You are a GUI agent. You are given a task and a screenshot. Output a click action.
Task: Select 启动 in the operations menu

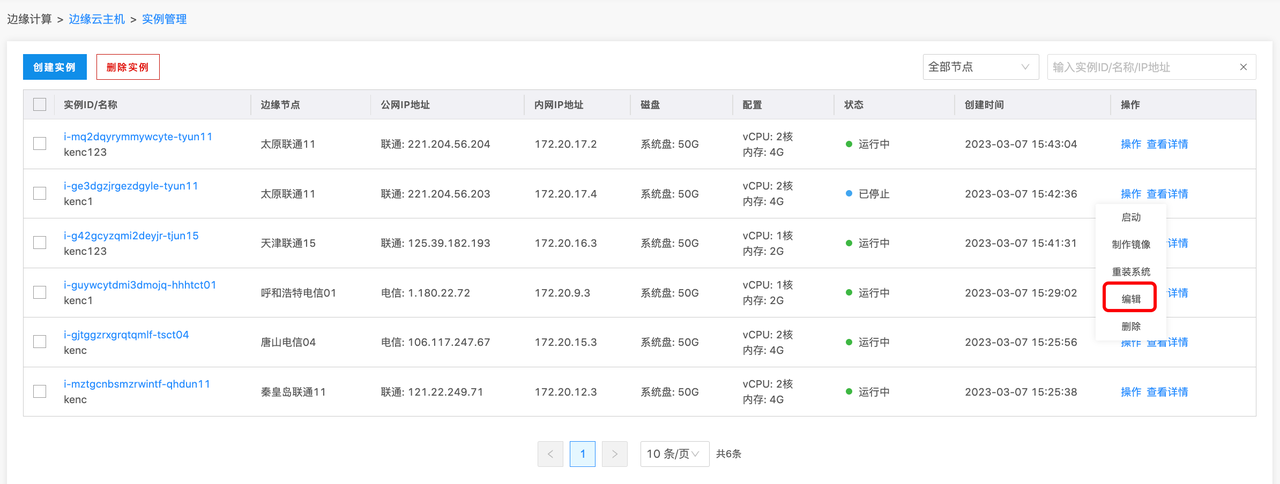(x=1130, y=217)
